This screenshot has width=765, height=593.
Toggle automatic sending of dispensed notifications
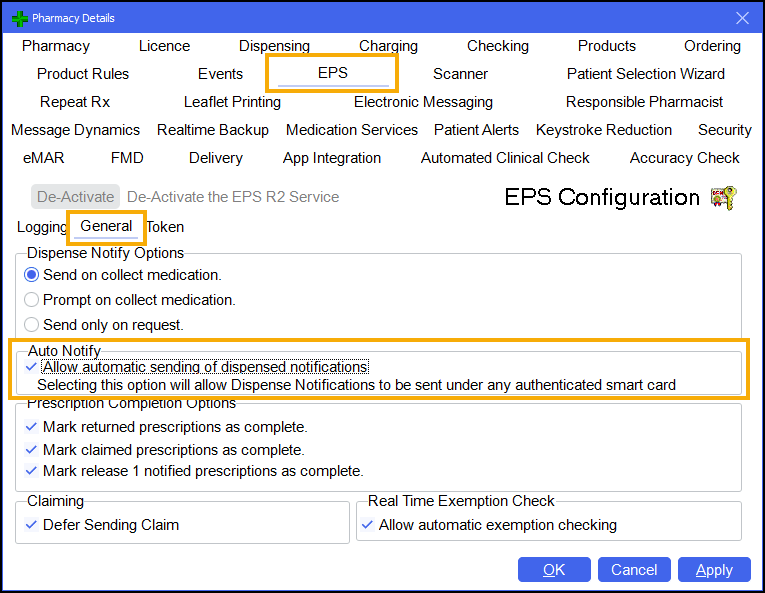pyautogui.click(x=31, y=367)
